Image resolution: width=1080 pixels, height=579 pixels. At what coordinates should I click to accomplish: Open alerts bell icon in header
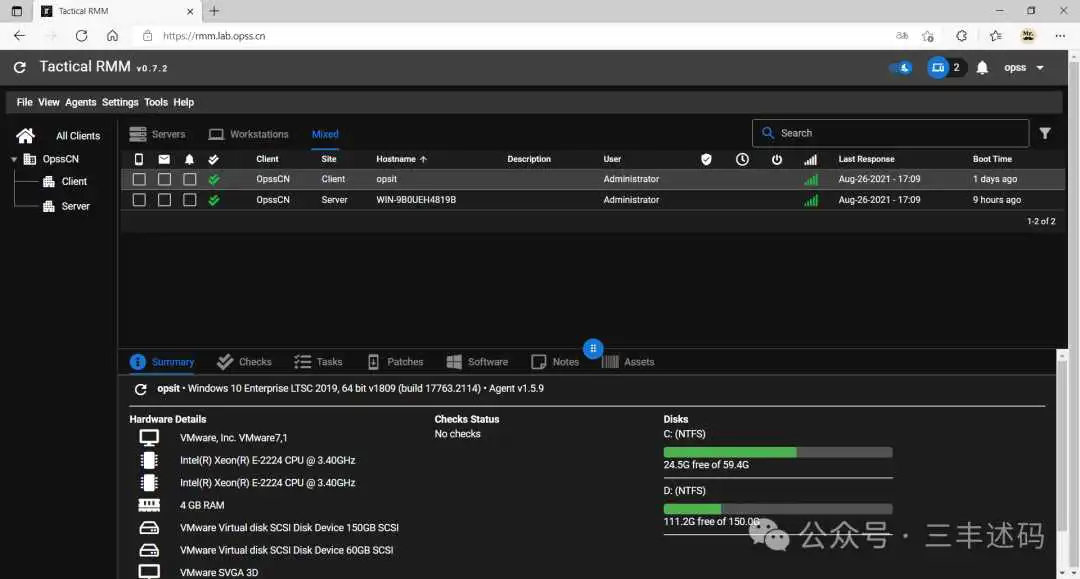(982, 67)
